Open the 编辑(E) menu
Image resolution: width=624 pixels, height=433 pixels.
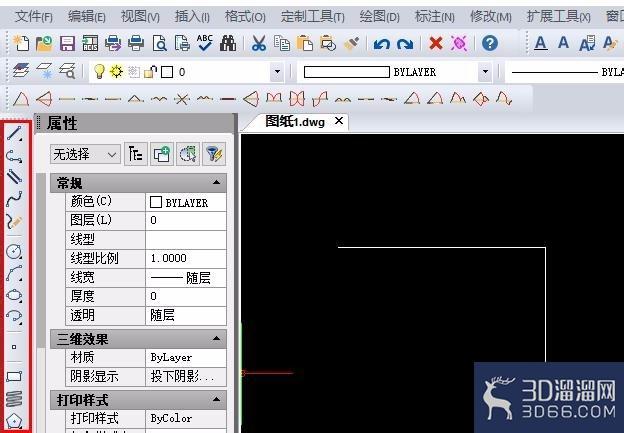coord(87,17)
